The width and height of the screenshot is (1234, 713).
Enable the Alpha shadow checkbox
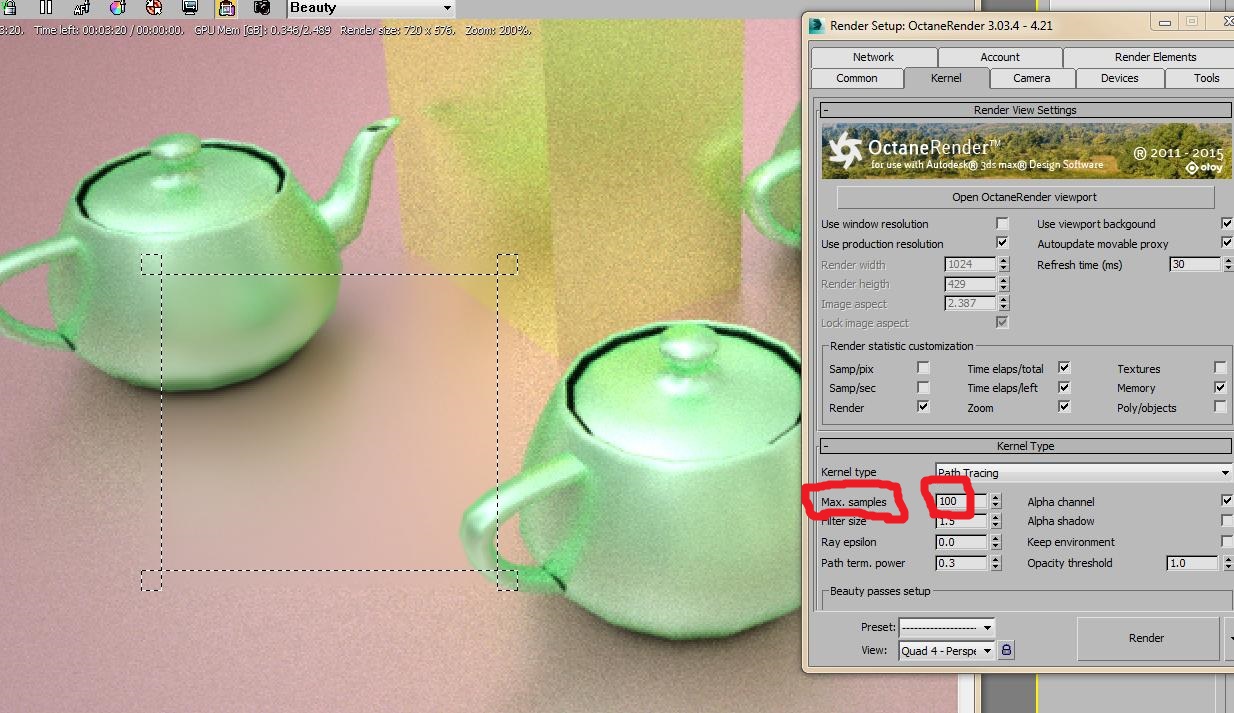click(1227, 521)
